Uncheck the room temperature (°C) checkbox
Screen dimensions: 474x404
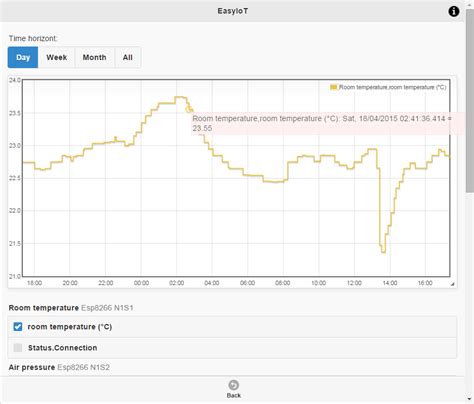[18, 327]
